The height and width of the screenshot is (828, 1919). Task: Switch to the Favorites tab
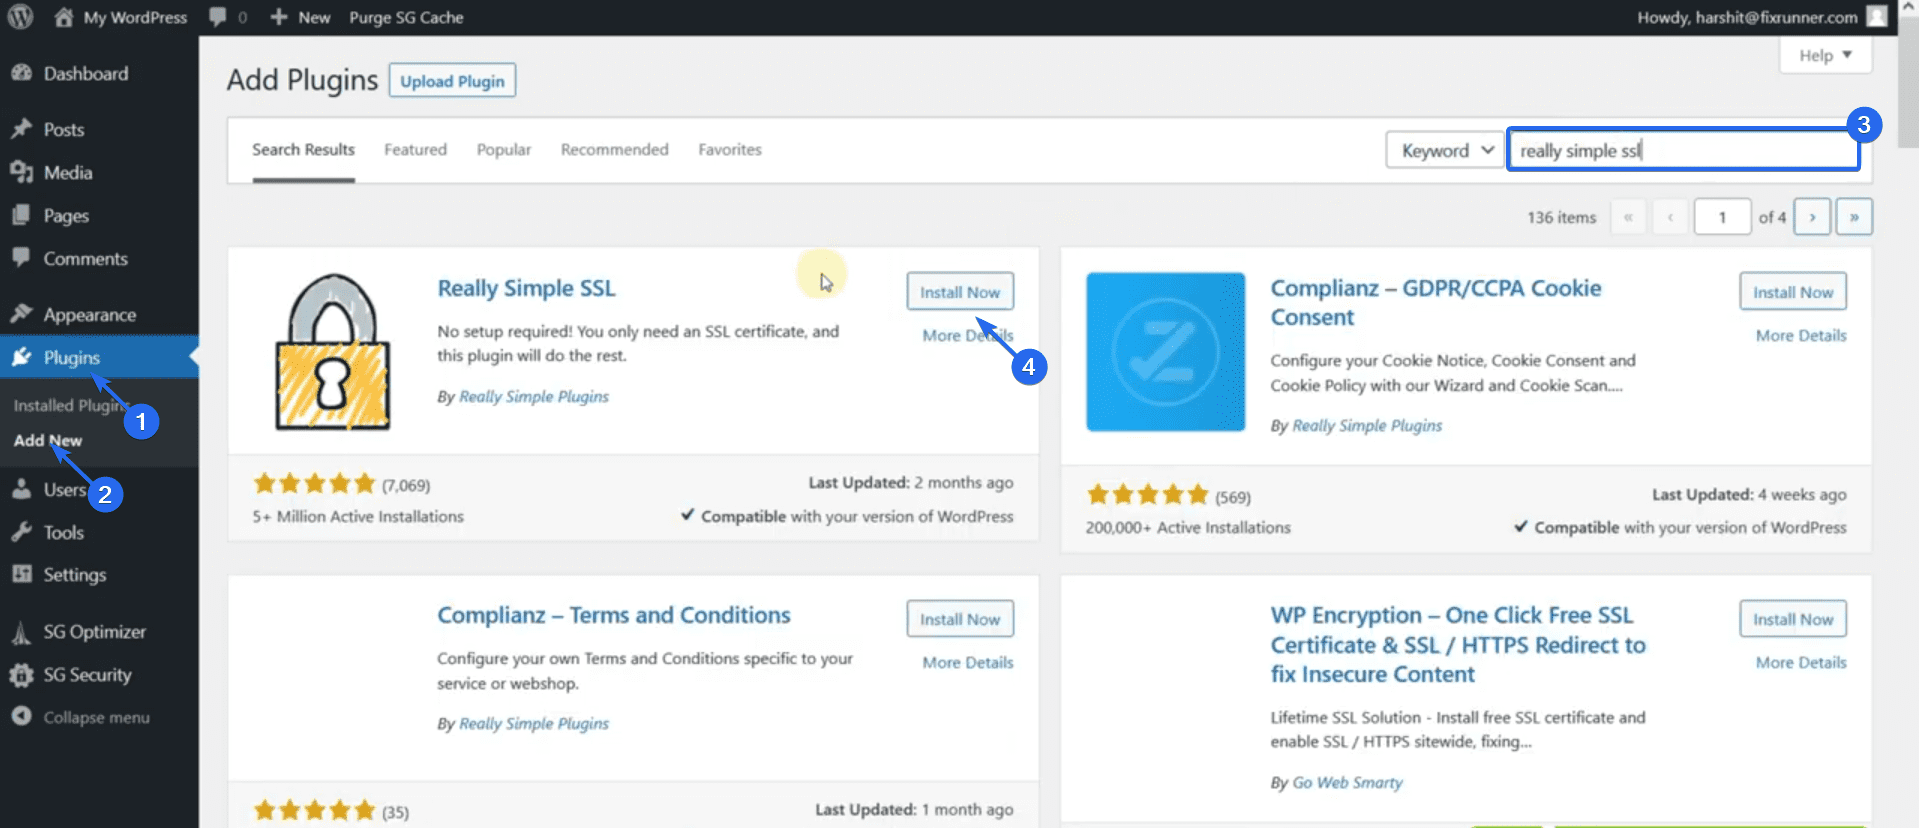pyautogui.click(x=730, y=149)
